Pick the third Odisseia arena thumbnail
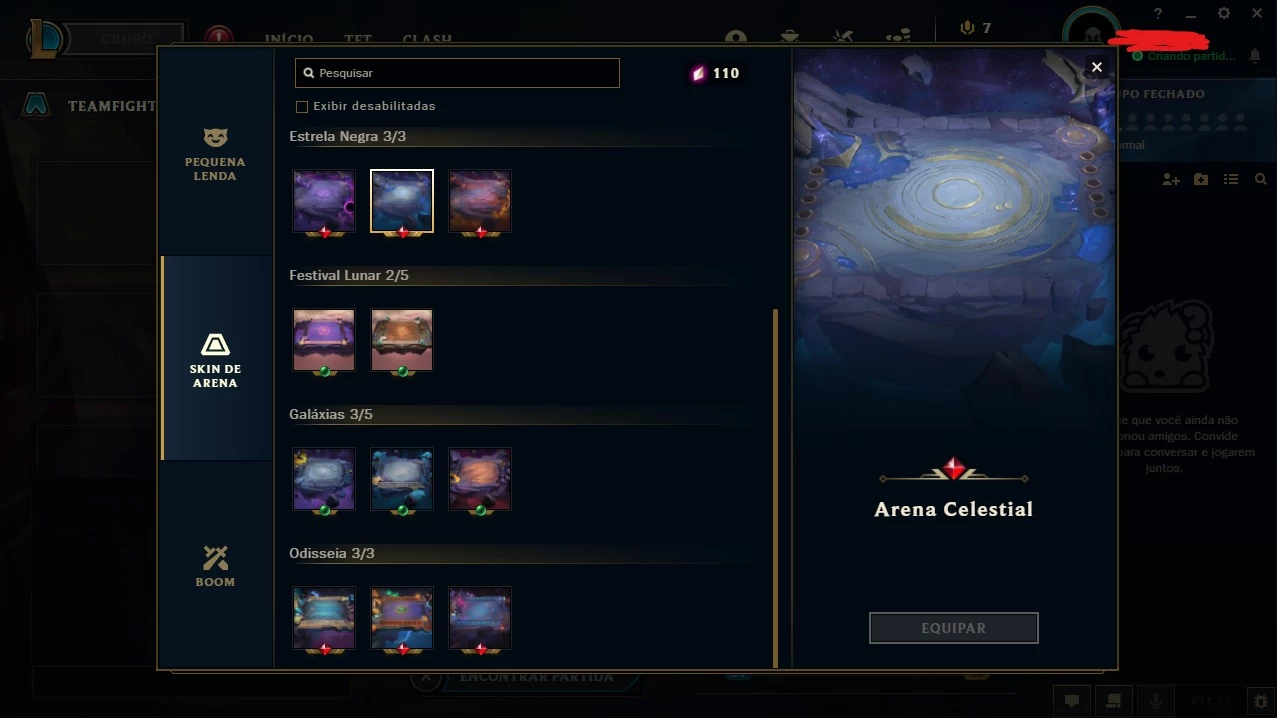The width and height of the screenshot is (1277, 718). (x=480, y=618)
